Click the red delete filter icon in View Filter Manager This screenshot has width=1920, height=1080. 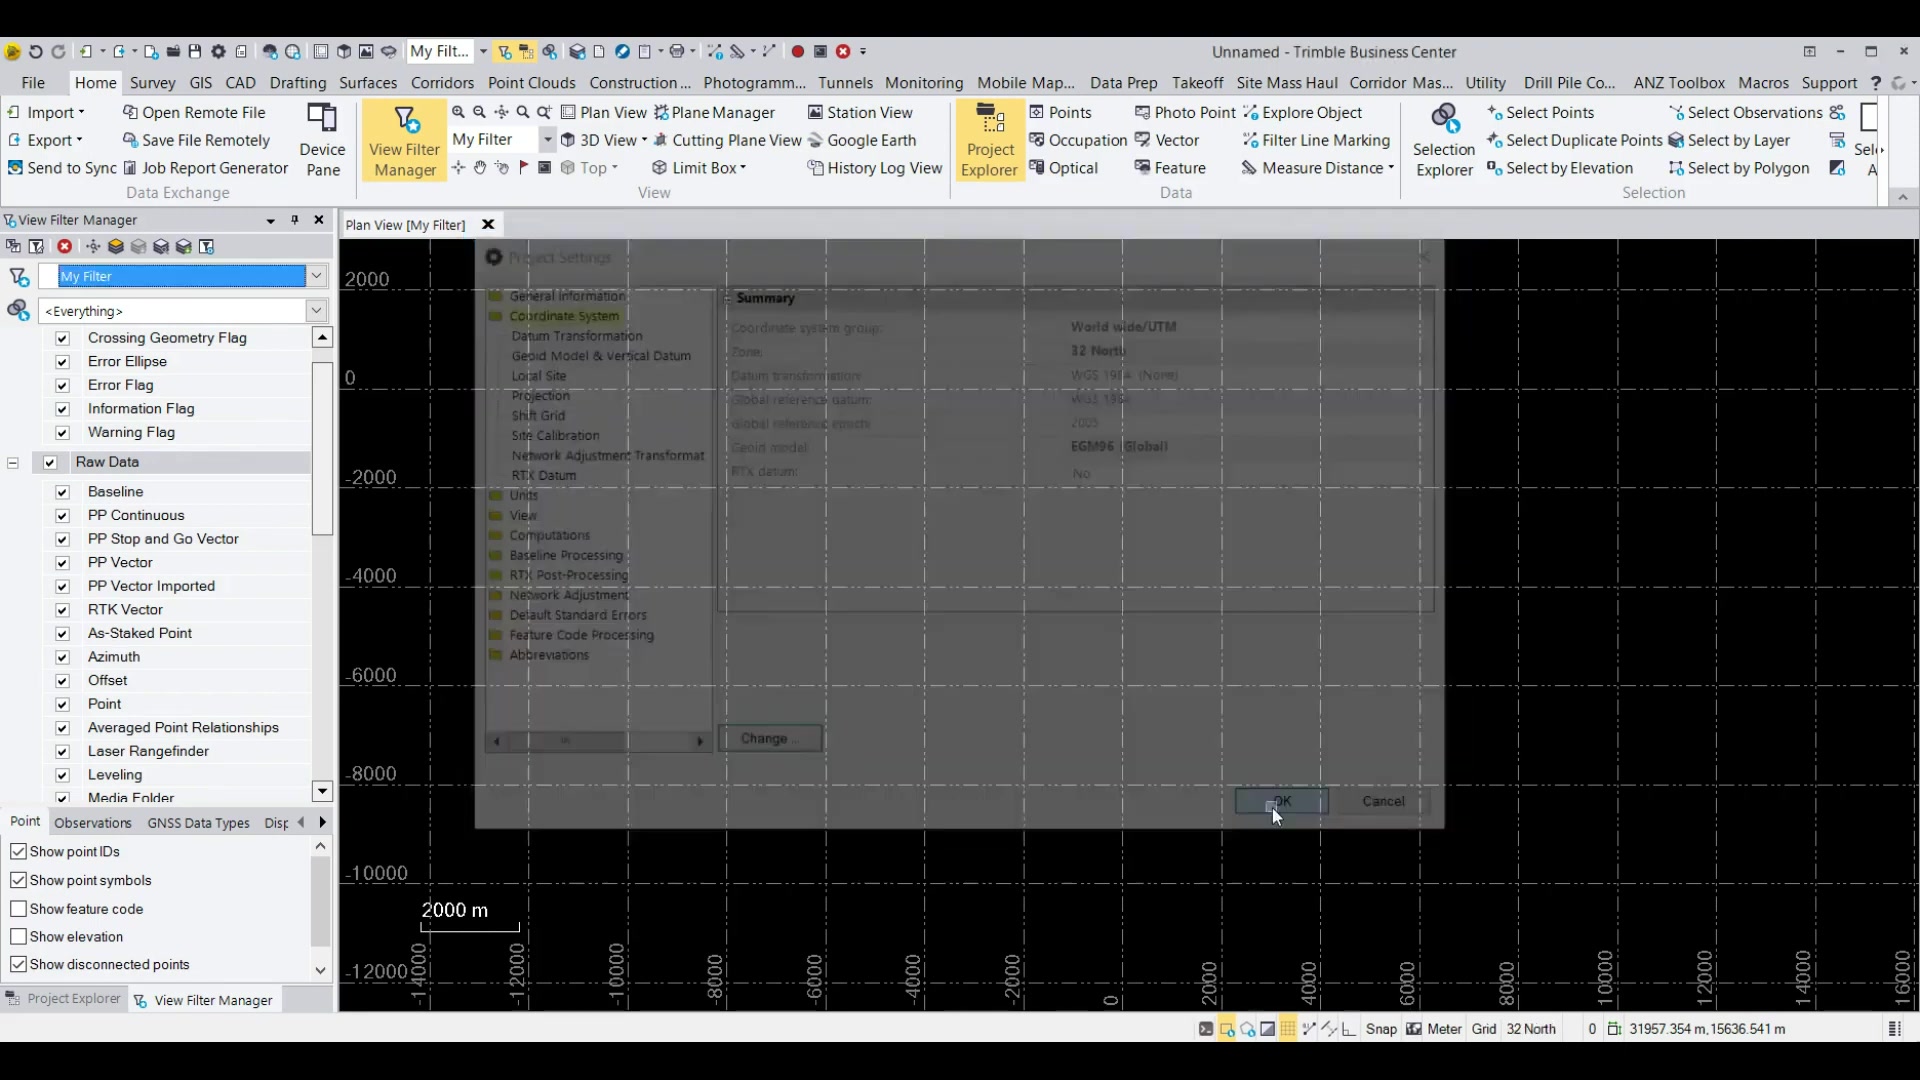tap(65, 246)
